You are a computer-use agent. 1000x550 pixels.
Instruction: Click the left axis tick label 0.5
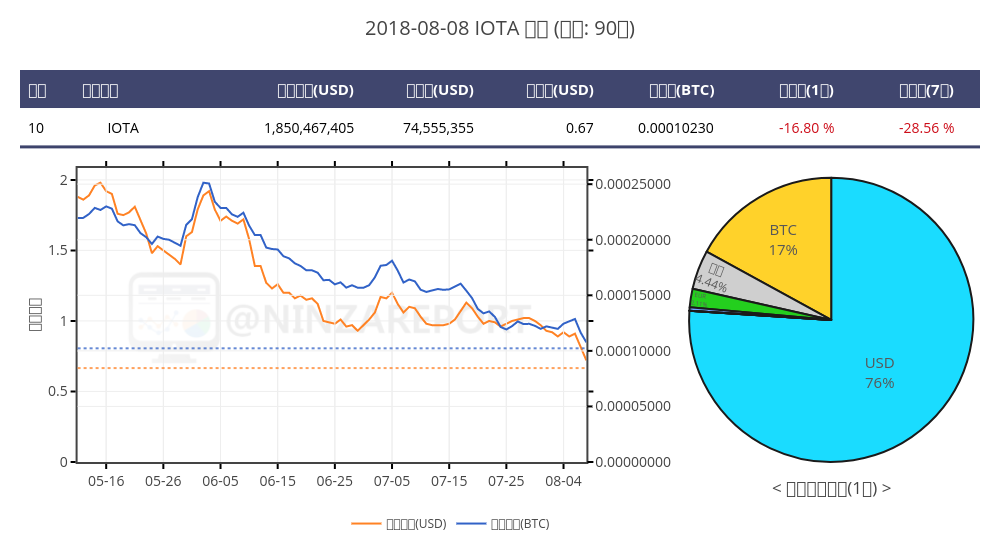(x=57, y=391)
